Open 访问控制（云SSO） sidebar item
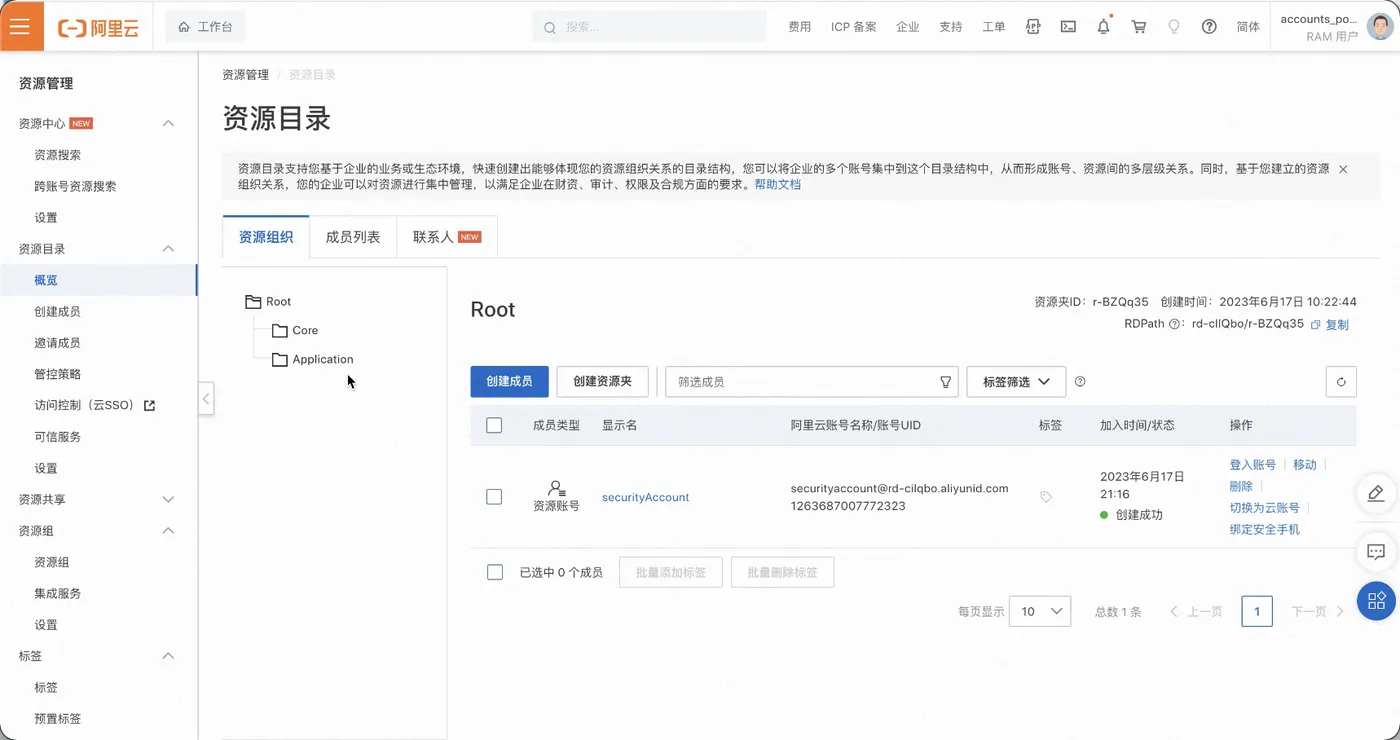The height and width of the screenshot is (740, 1400). pos(94,405)
